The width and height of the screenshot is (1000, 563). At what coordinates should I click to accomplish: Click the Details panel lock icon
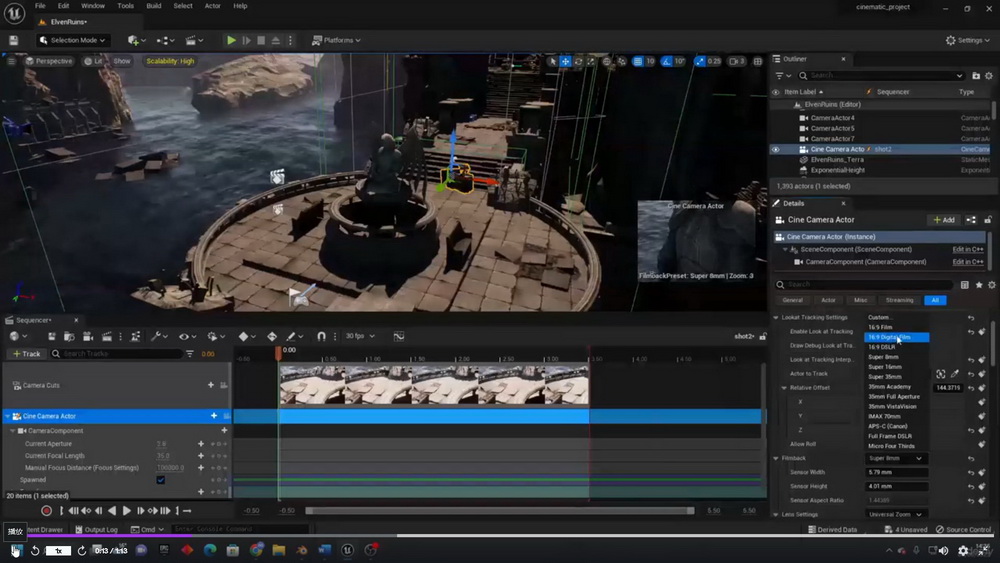click(988, 220)
